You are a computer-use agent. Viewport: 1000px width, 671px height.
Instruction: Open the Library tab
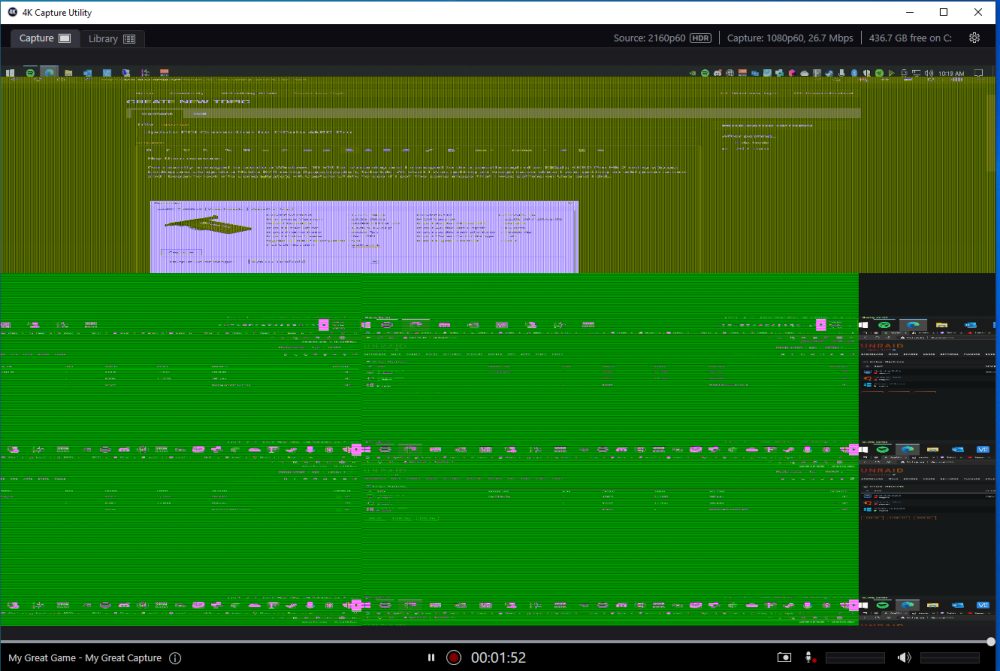(x=112, y=39)
